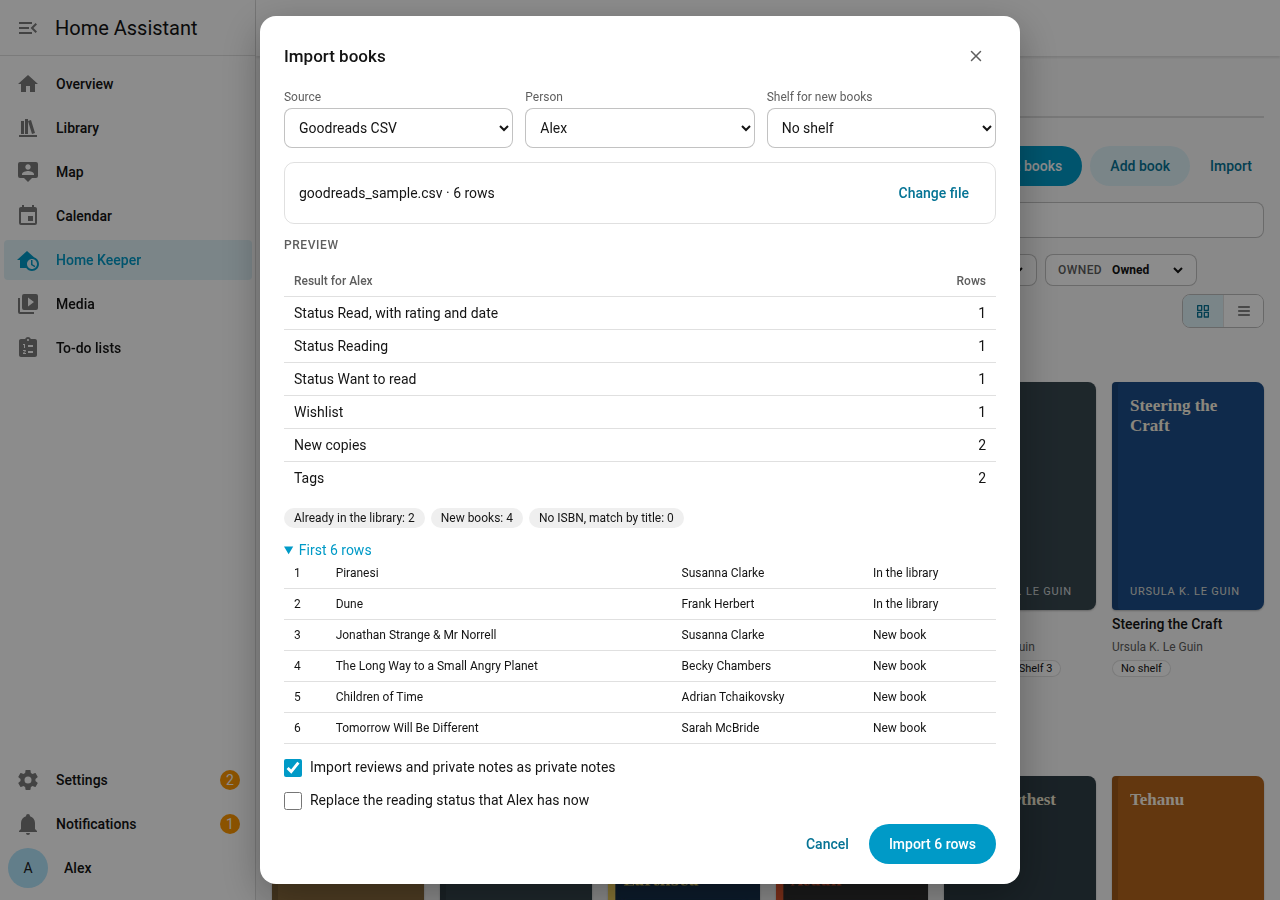Check Replace the reading status option
This screenshot has width=1280, height=900.
click(293, 801)
